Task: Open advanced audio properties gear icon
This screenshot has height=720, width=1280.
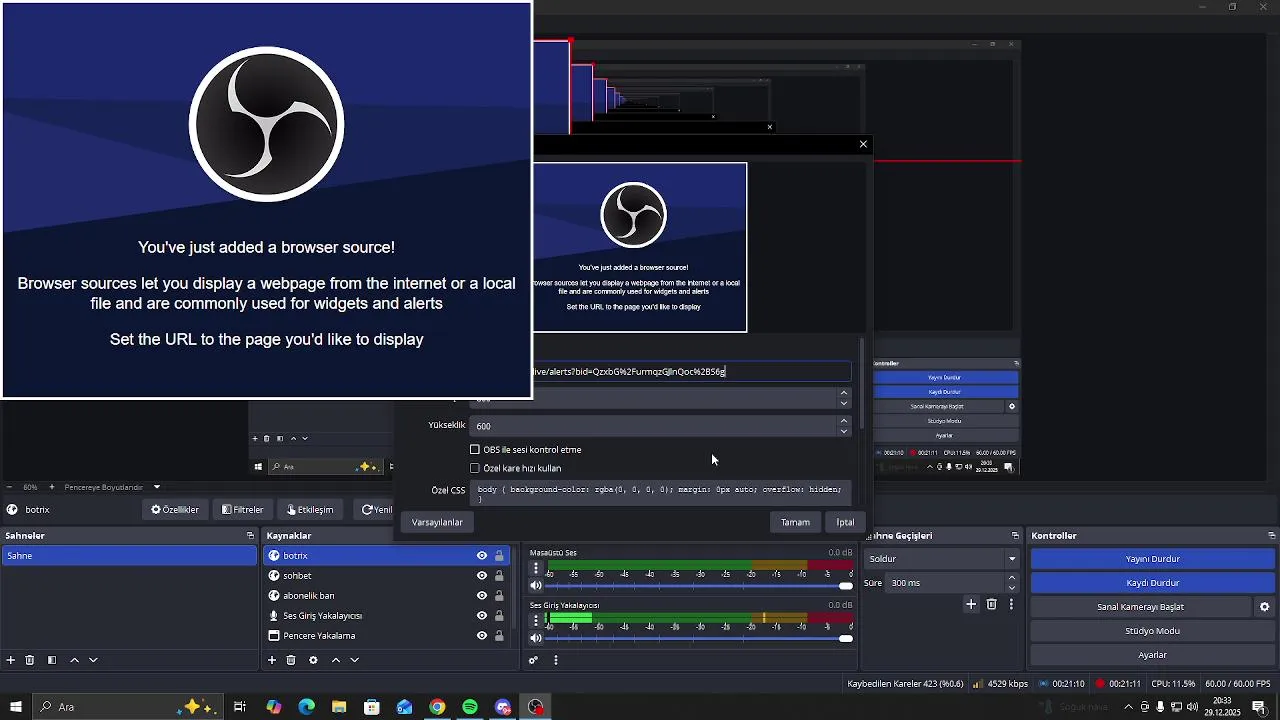Action: point(534,660)
